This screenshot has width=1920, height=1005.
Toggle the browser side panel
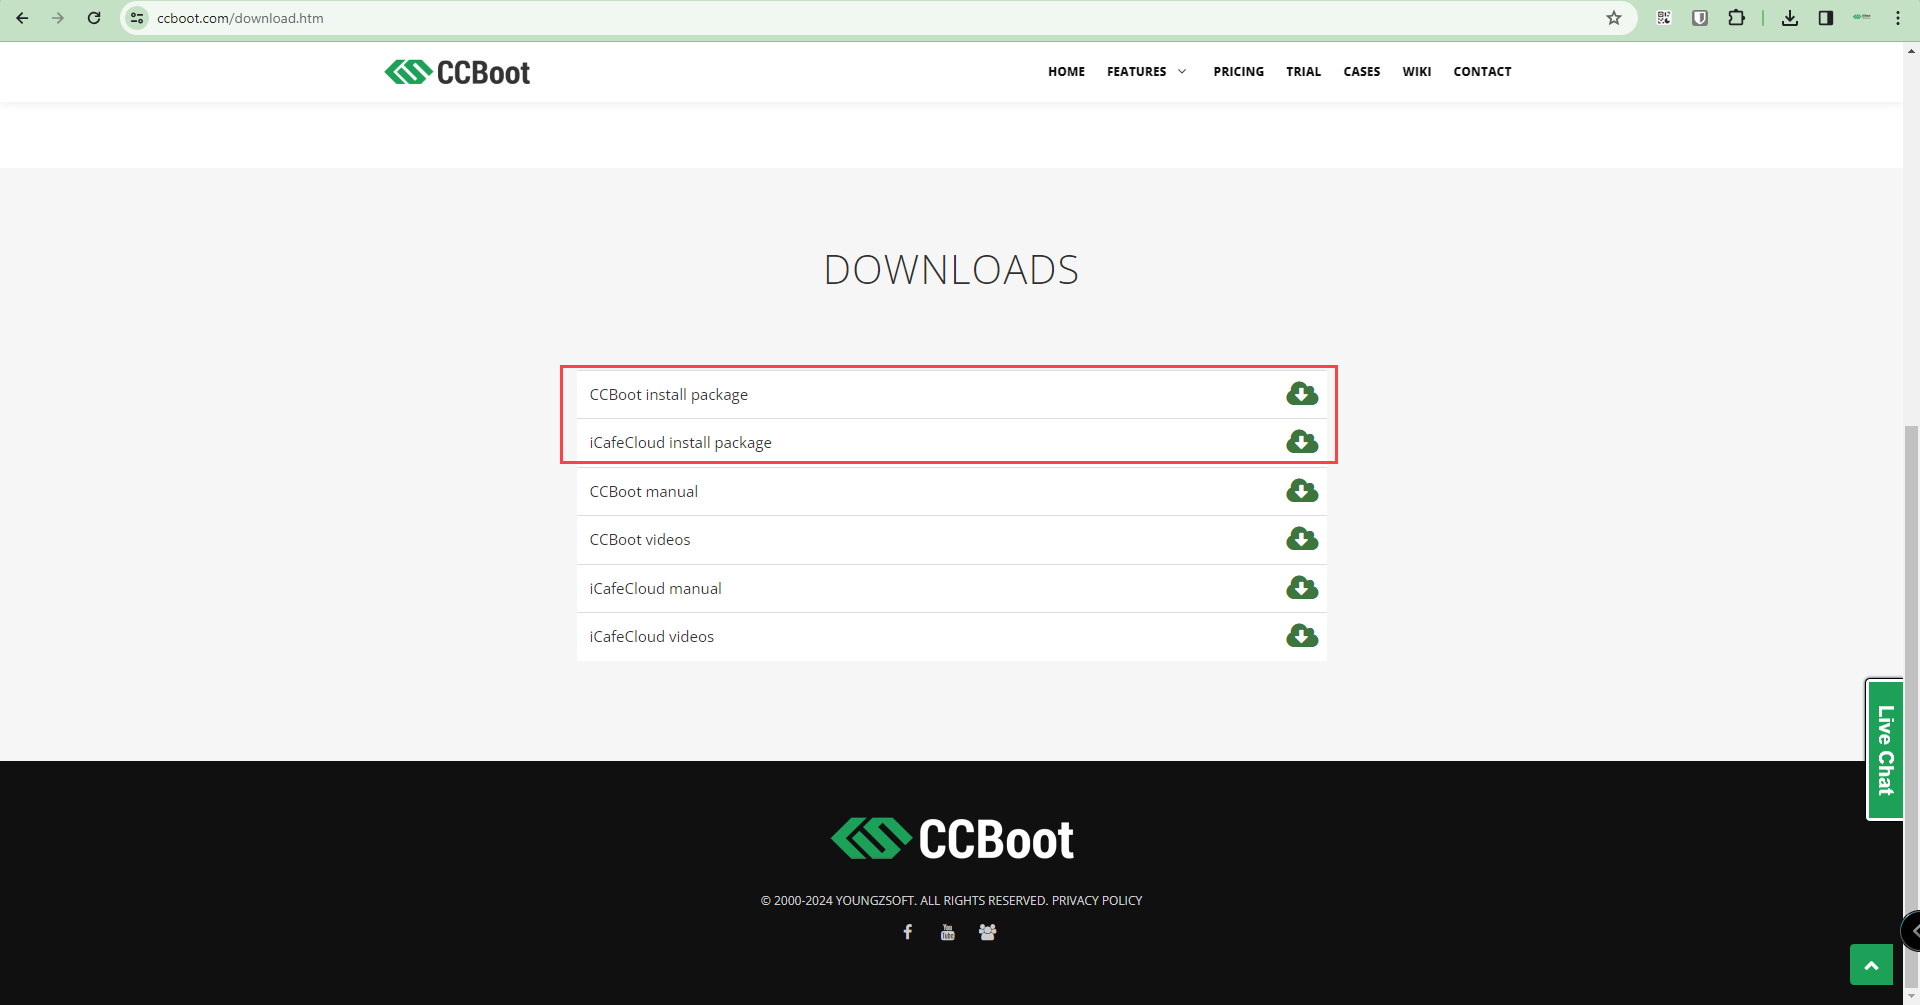pos(1826,18)
